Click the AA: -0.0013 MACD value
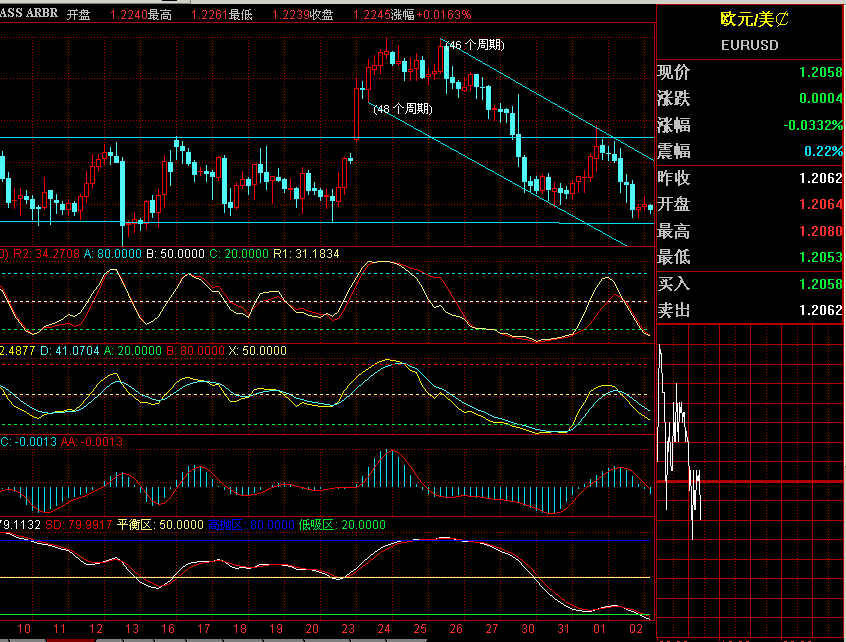This screenshot has width=846, height=642. click(x=92, y=442)
